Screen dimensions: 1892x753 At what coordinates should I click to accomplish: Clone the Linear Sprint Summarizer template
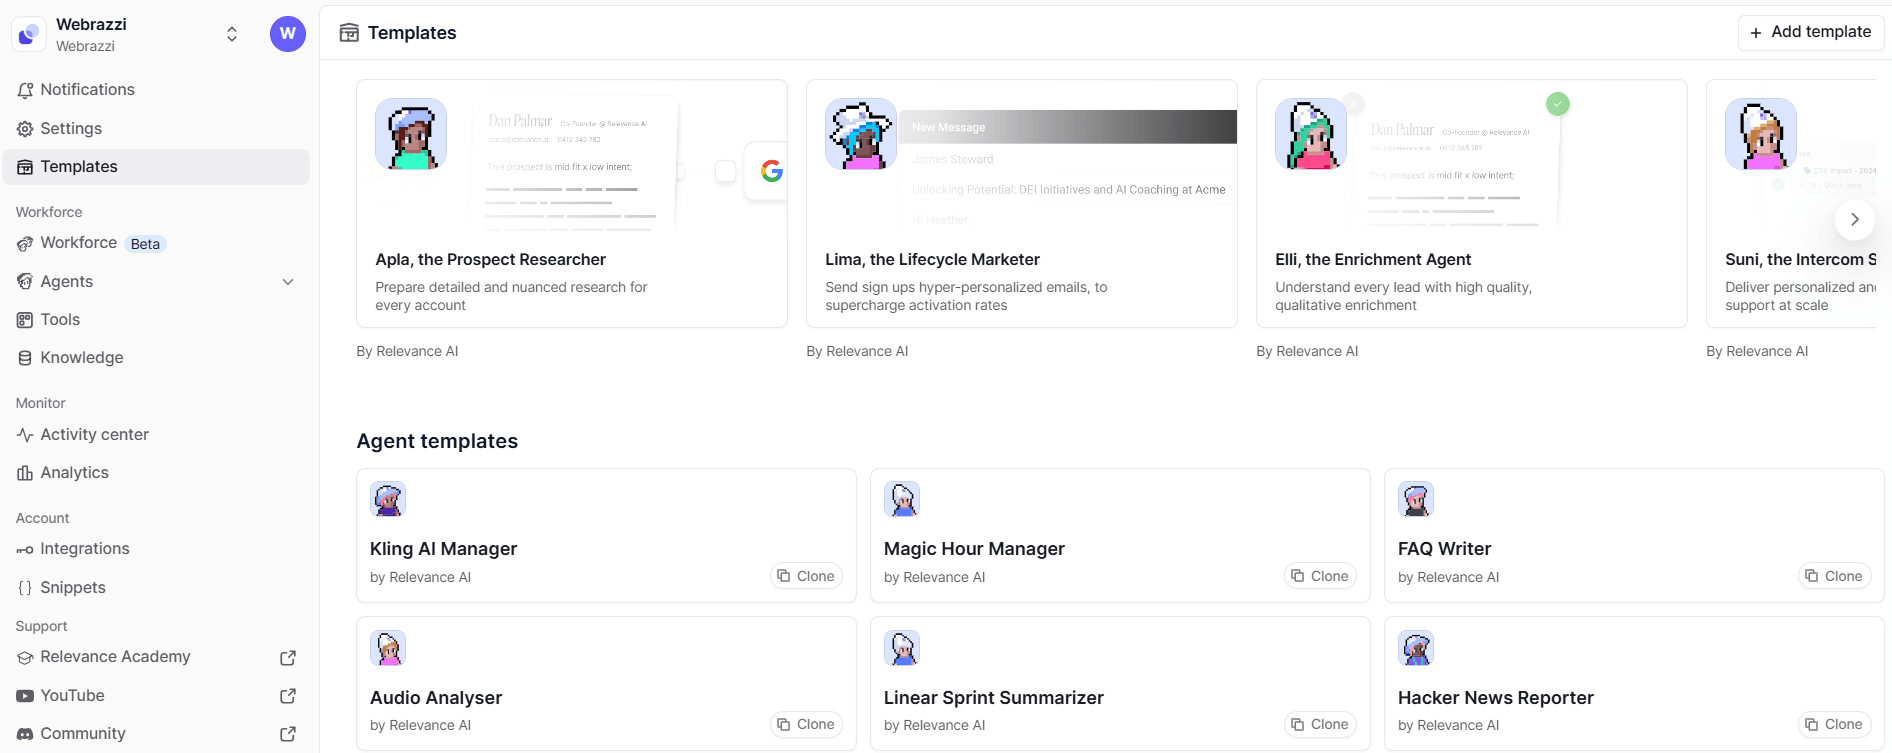(x=1320, y=724)
